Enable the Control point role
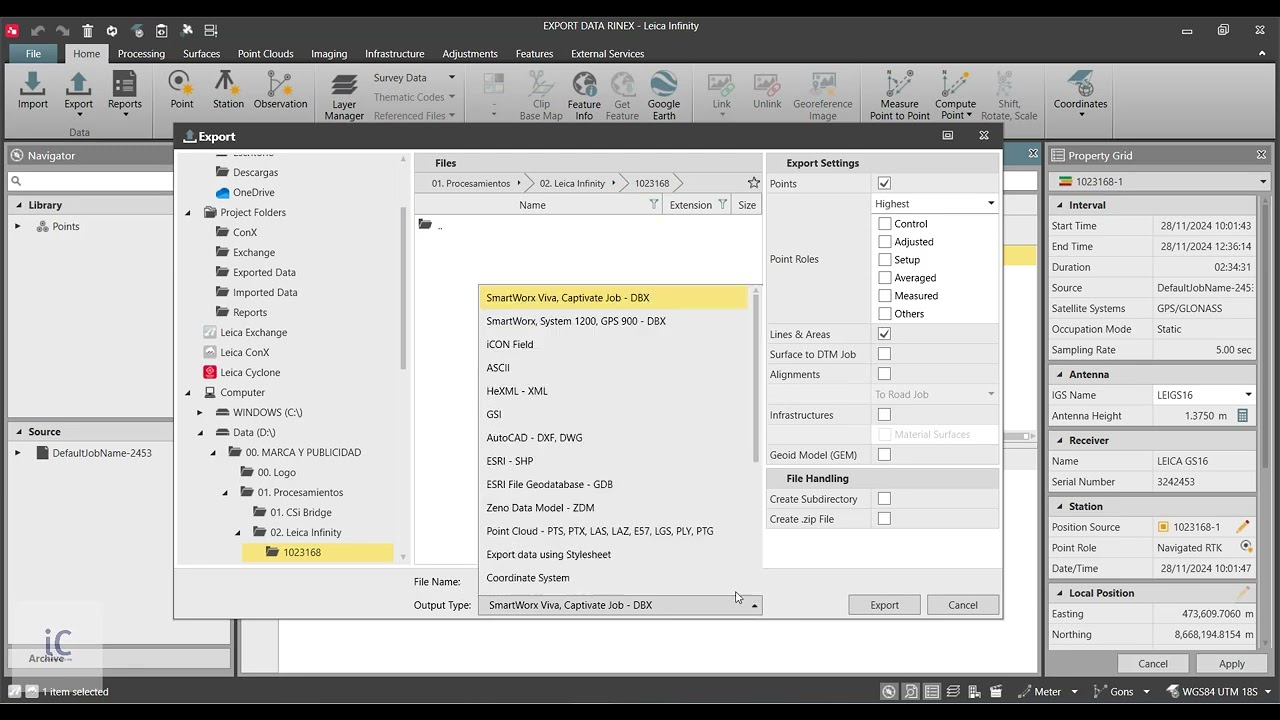Image resolution: width=1280 pixels, height=720 pixels. click(885, 224)
